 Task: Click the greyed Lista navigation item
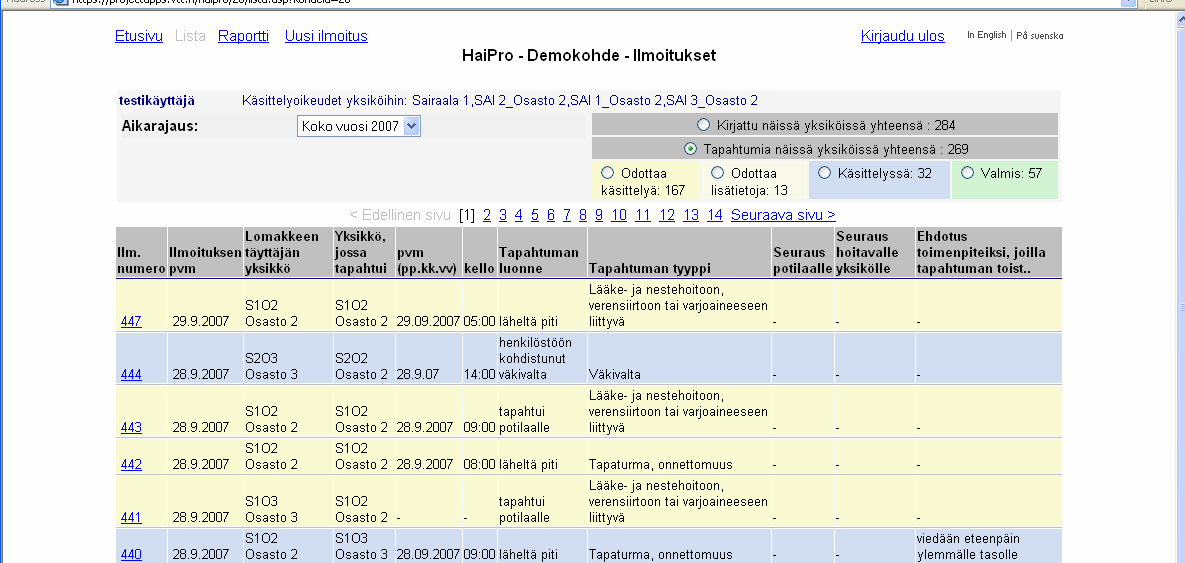coord(190,36)
